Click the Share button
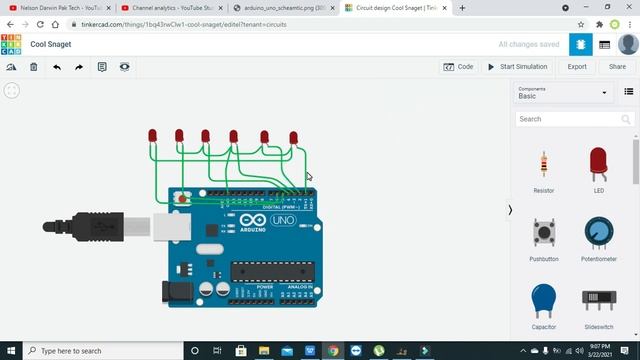 click(x=617, y=67)
